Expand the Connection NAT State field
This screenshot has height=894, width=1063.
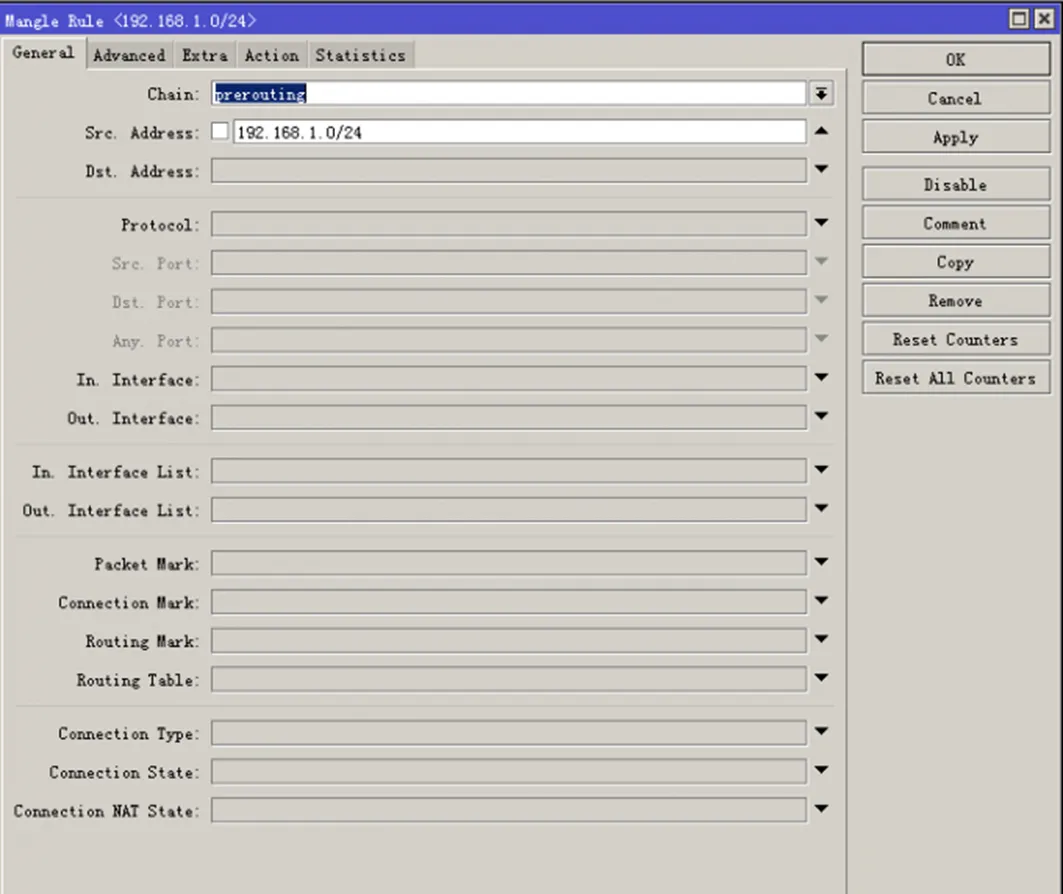click(x=821, y=808)
